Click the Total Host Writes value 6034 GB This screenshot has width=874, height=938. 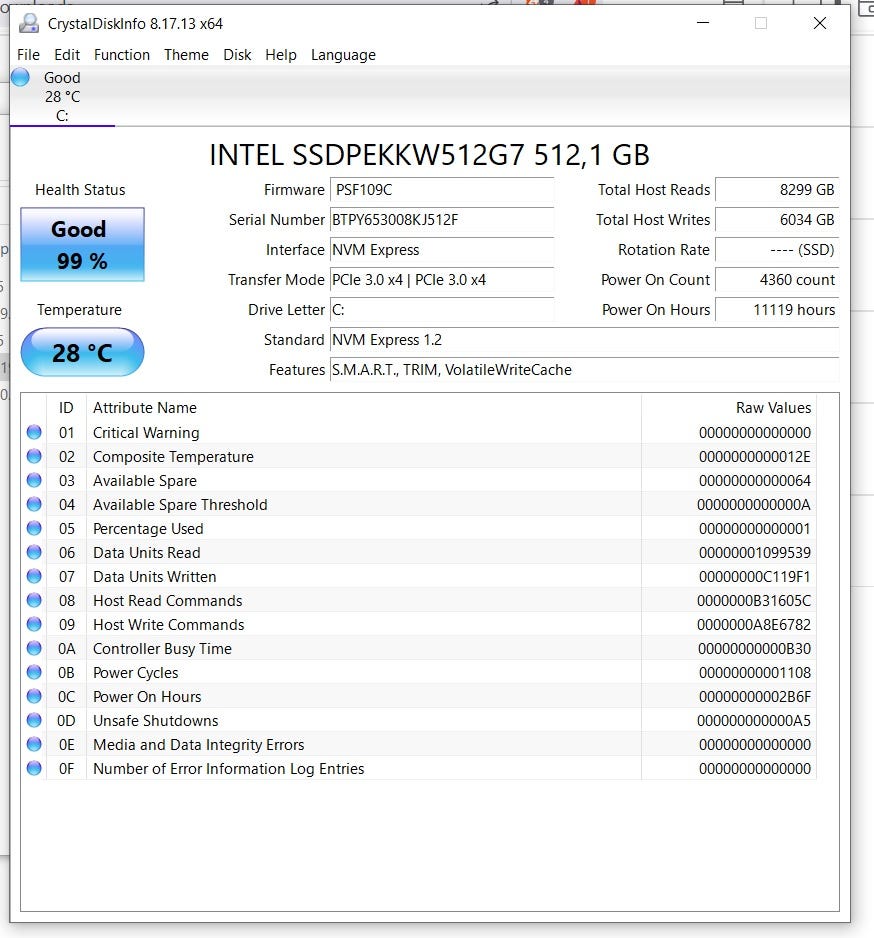(777, 220)
